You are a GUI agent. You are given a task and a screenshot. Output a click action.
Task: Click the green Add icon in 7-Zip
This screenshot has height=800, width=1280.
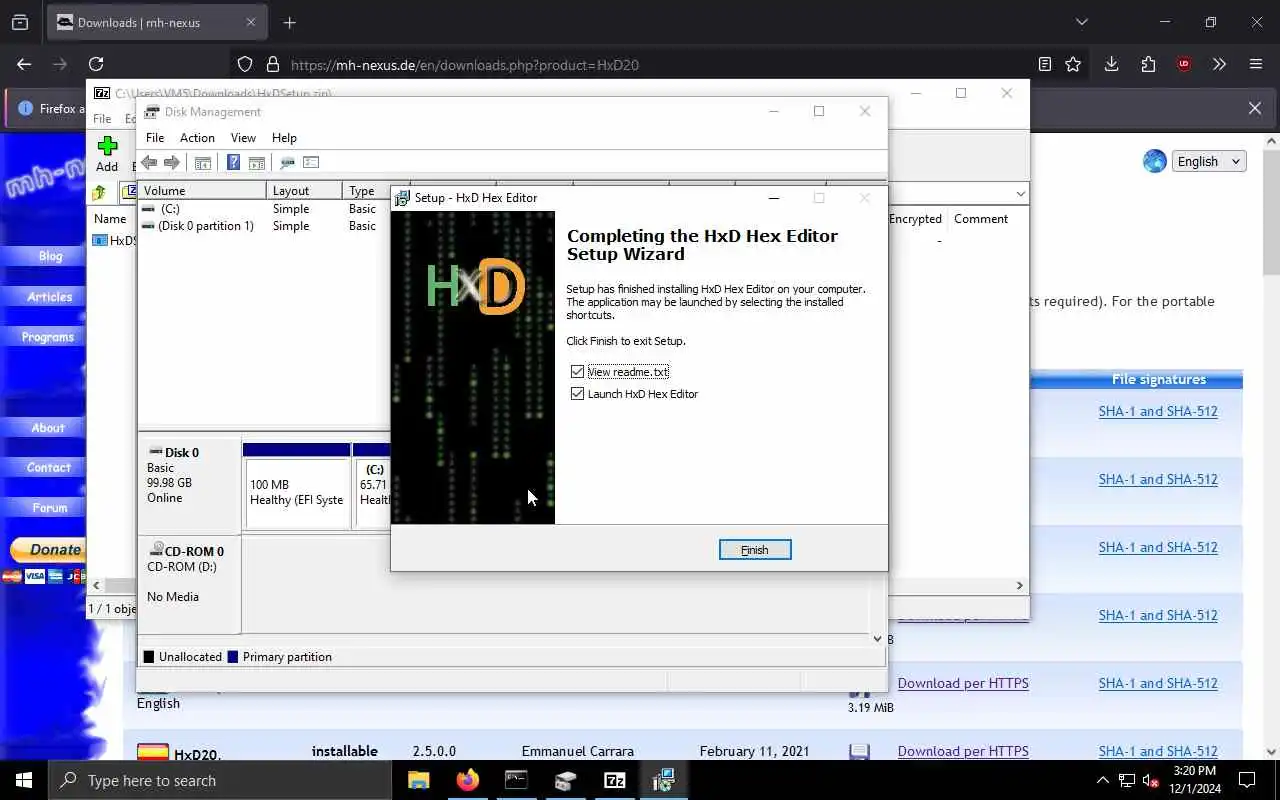click(107, 147)
